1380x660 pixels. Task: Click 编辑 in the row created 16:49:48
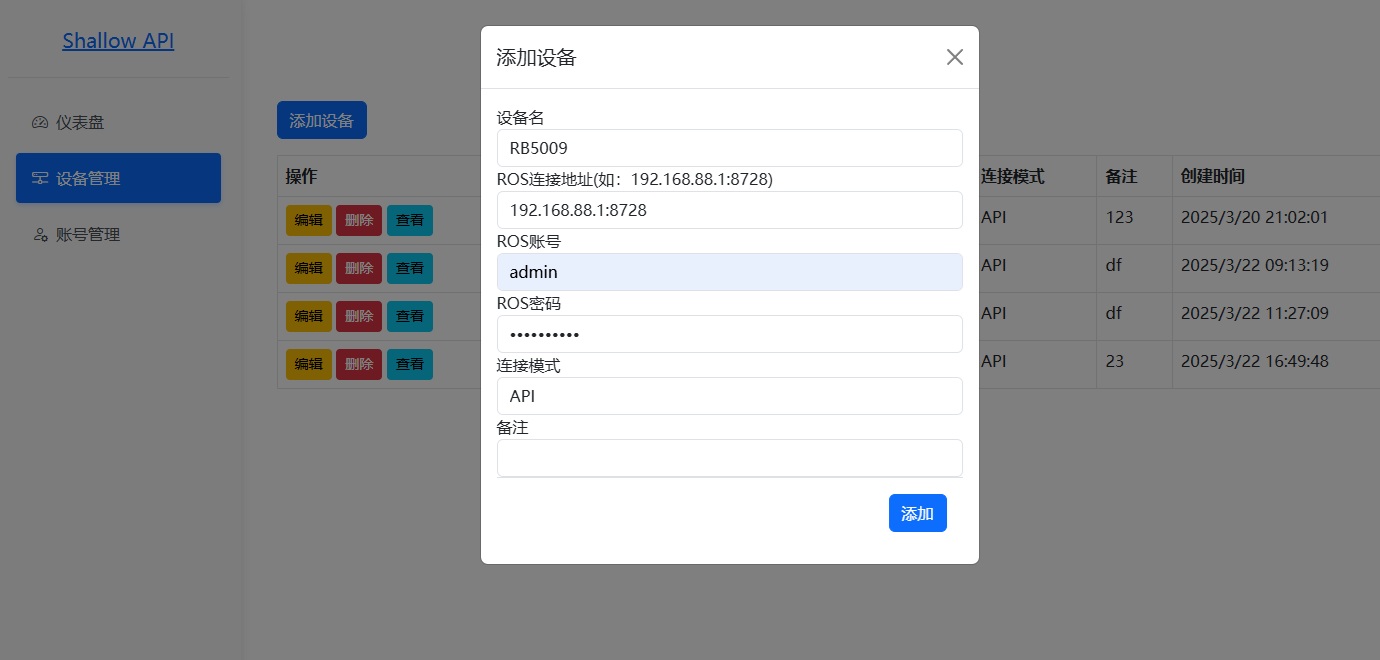308,364
